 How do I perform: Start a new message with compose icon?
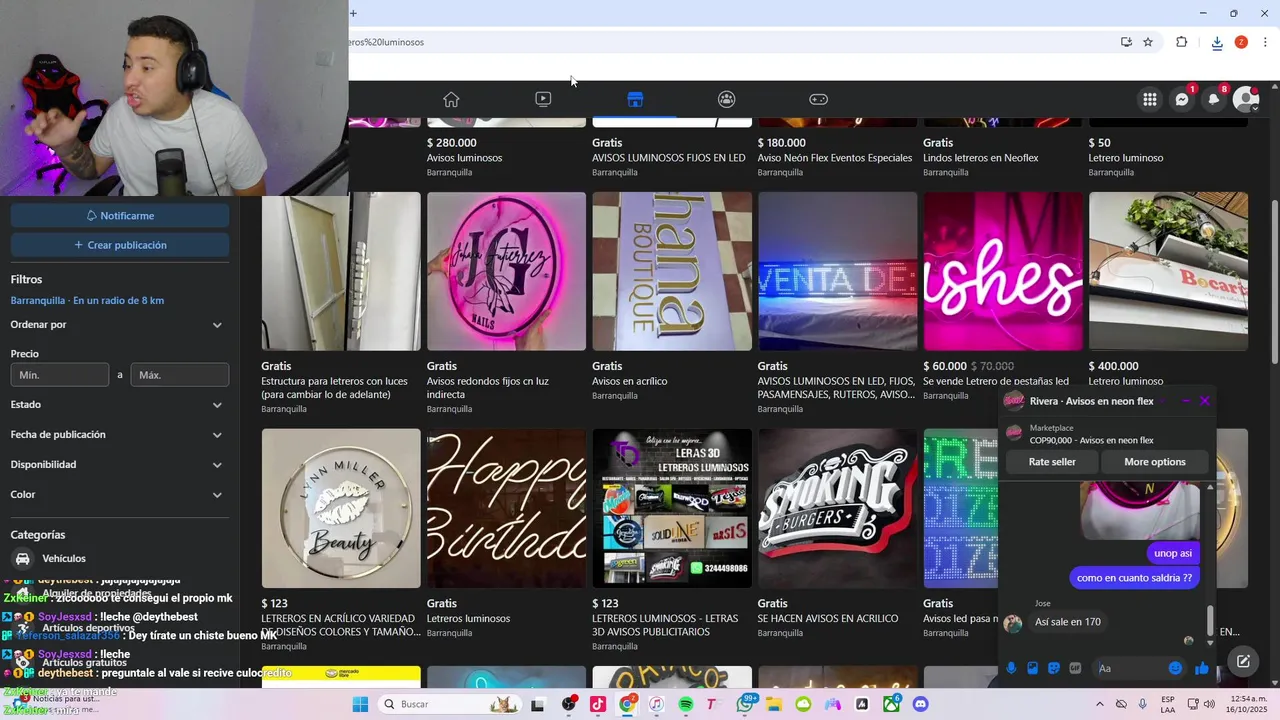1243,661
